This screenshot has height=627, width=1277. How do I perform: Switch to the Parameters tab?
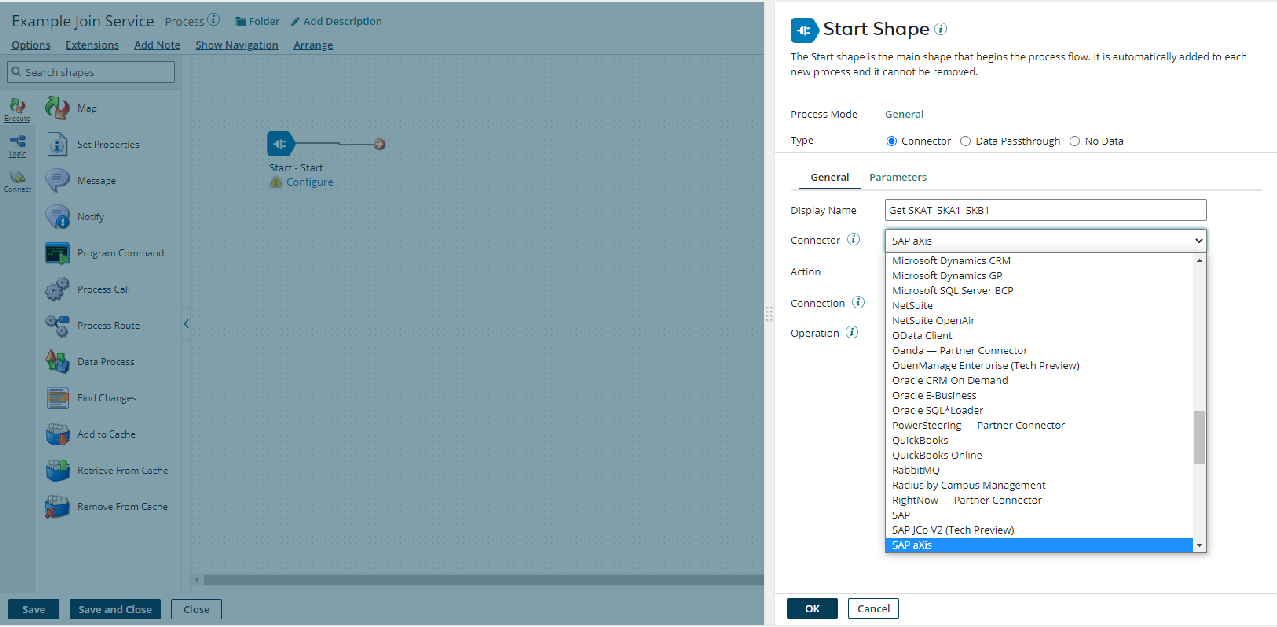point(898,177)
